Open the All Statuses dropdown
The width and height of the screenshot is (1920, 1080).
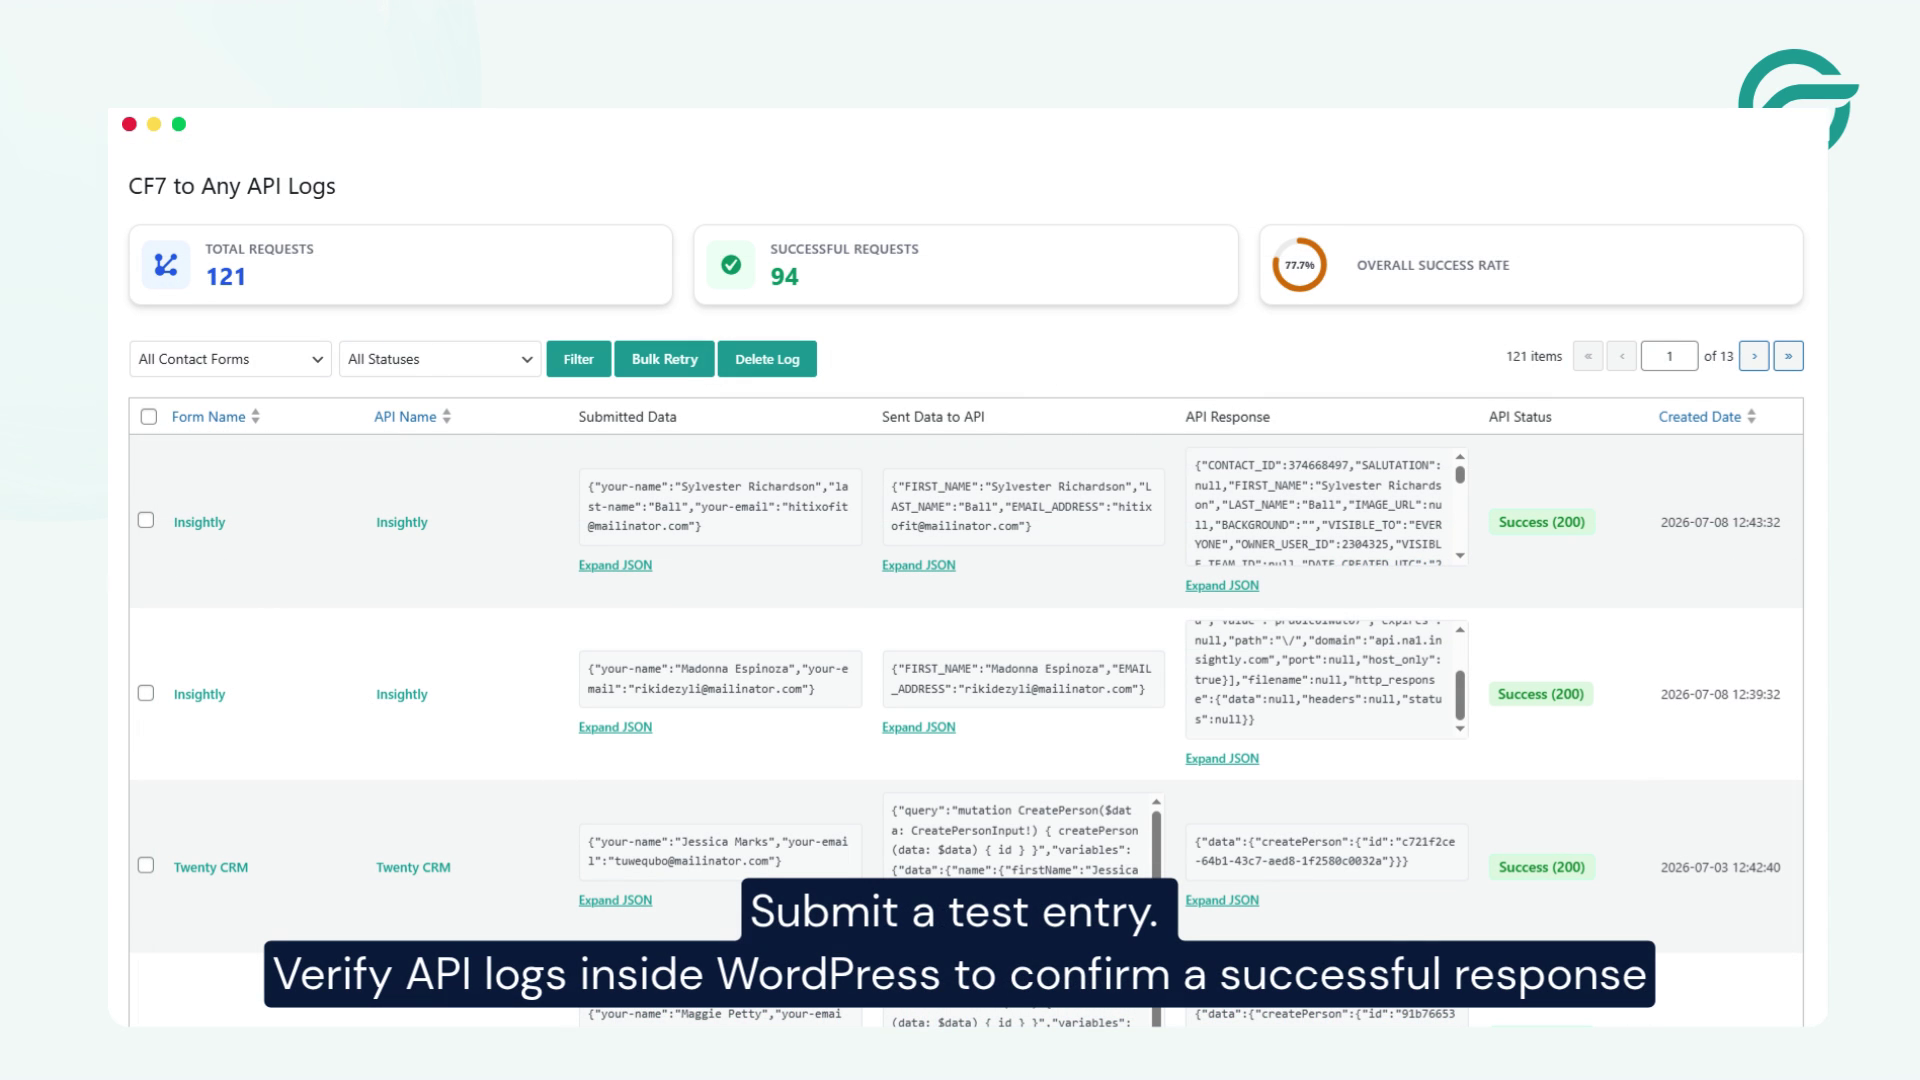click(440, 359)
